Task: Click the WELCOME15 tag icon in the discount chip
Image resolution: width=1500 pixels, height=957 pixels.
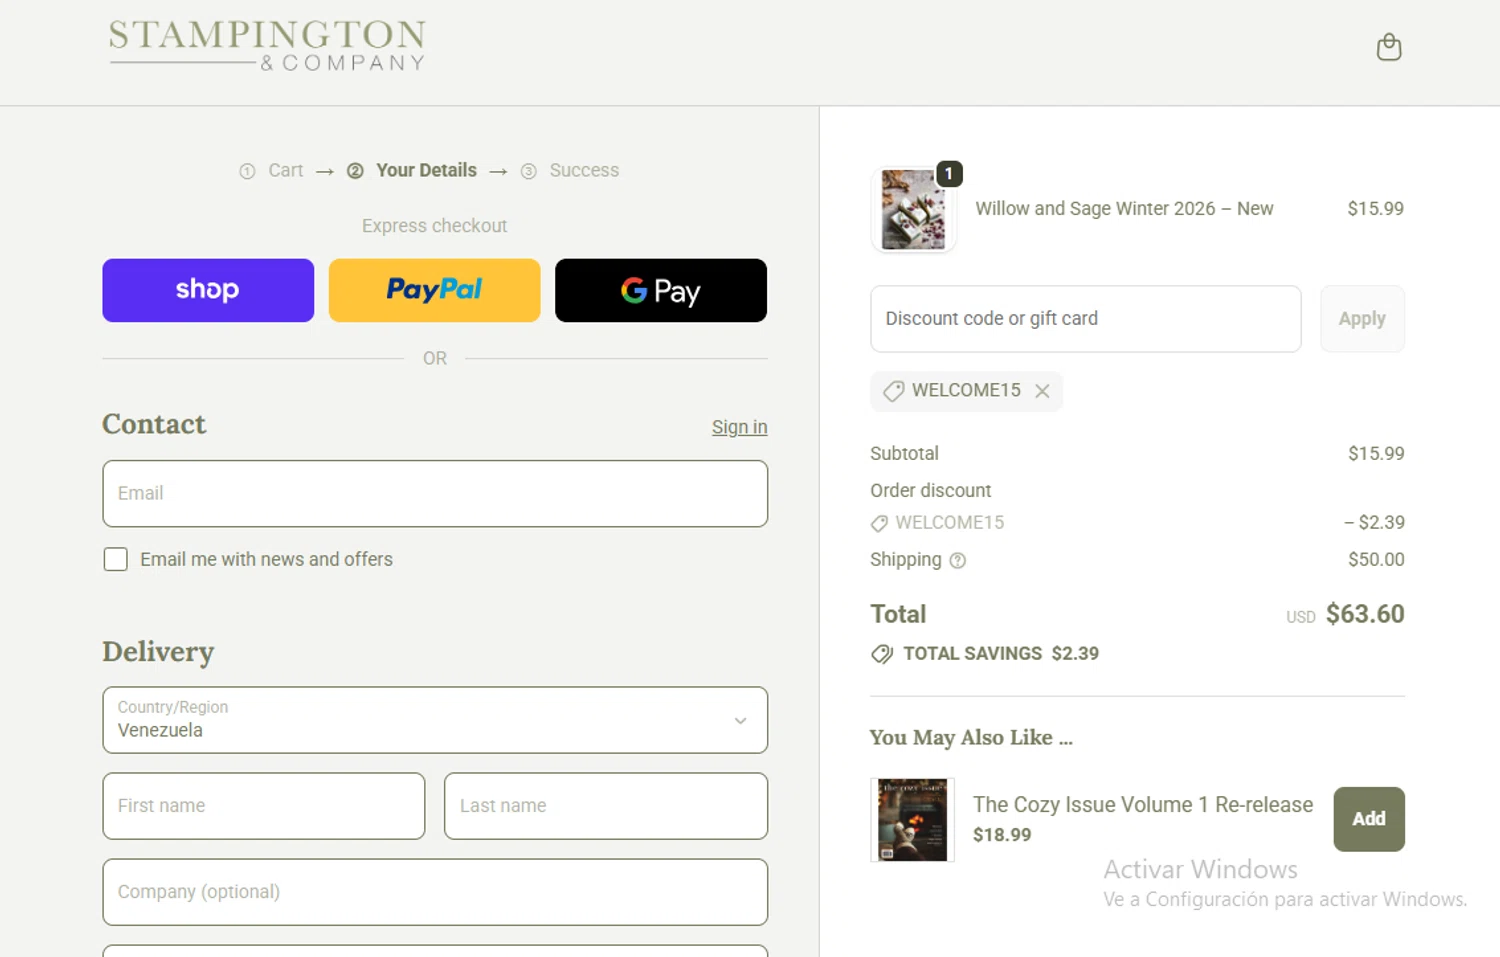Action: pyautogui.click(x=893, y=391)
